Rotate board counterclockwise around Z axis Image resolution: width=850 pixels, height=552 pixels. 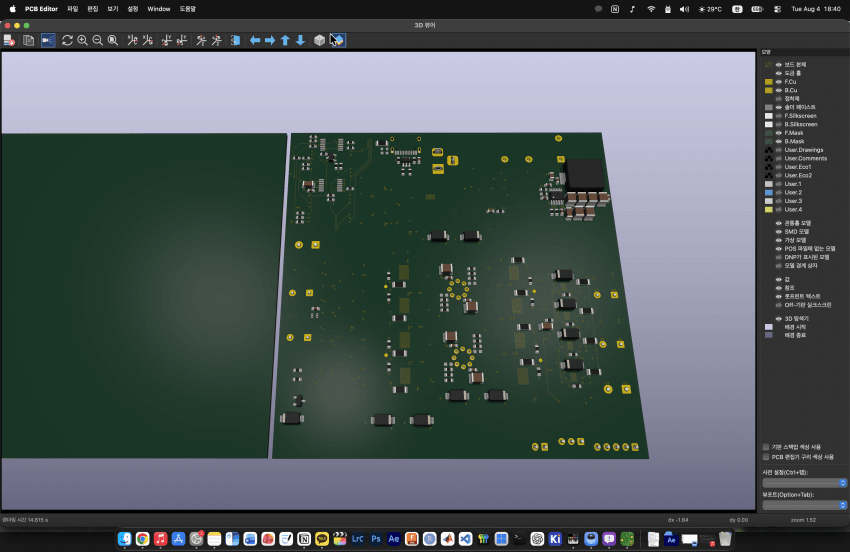[x=216, y=40]
